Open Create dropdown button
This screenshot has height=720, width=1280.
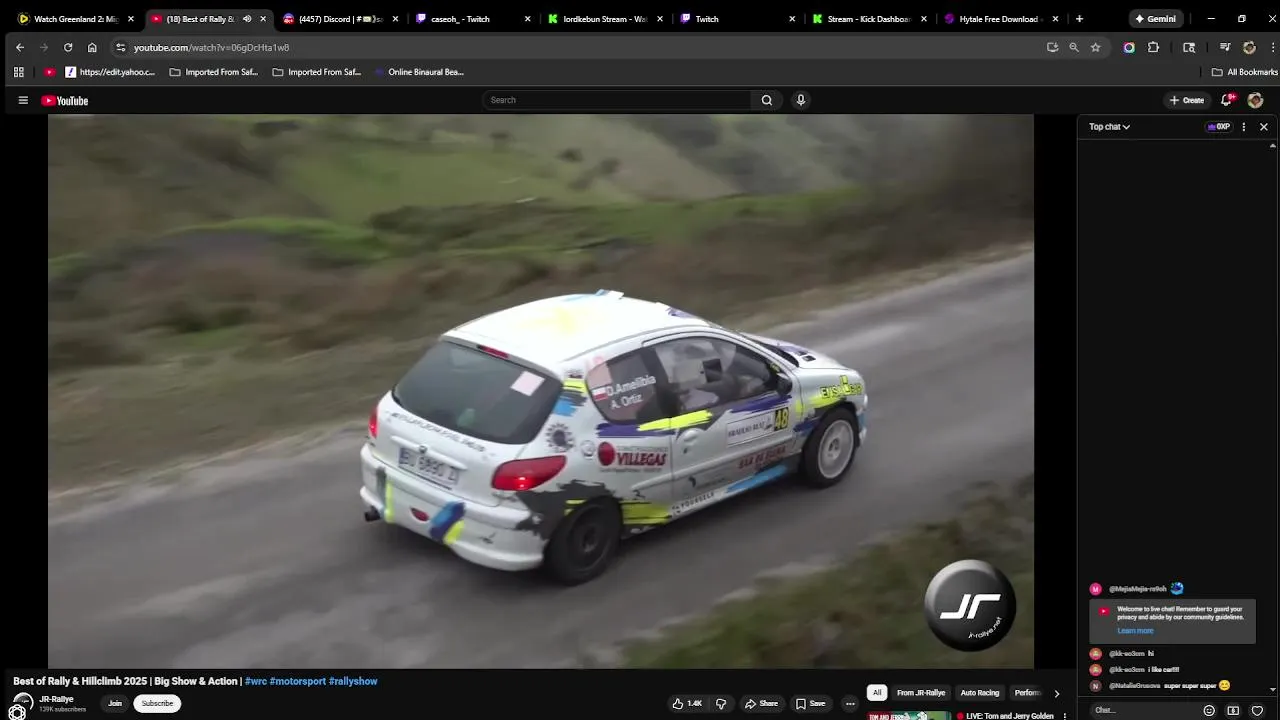pos(1187,100)
